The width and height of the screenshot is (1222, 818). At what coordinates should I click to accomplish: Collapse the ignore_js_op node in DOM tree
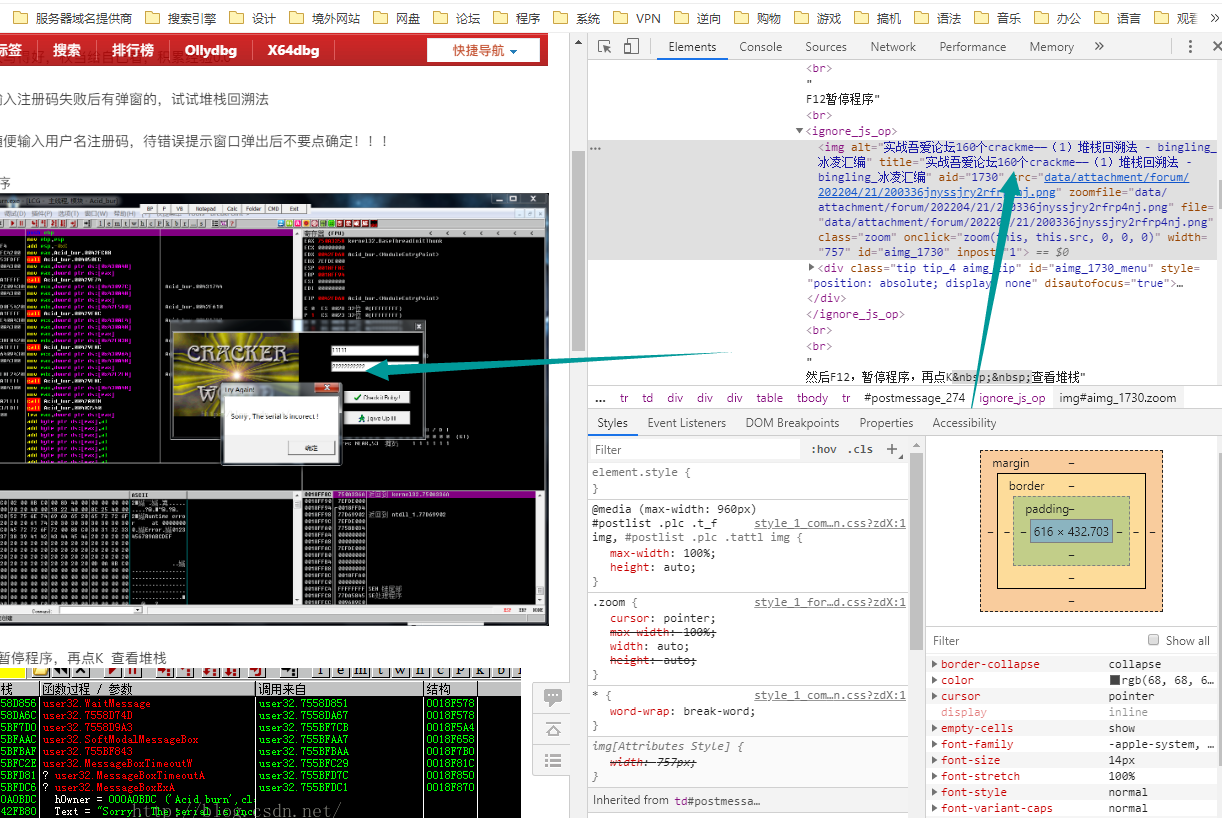(800, 131)
